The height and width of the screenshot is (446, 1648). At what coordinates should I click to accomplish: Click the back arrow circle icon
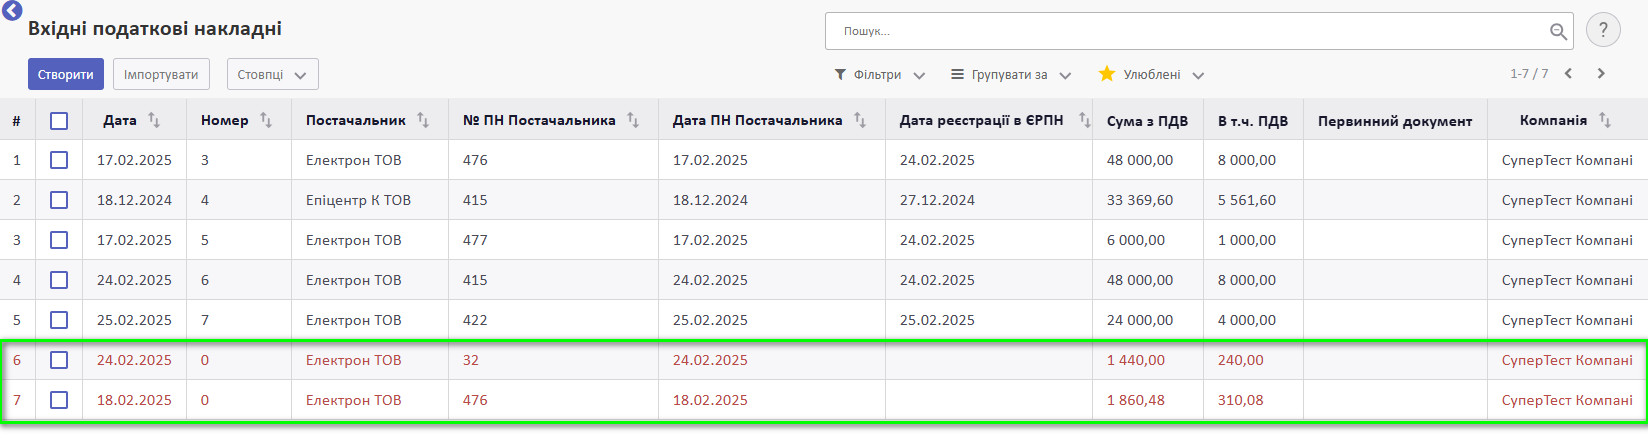point(12,10)
